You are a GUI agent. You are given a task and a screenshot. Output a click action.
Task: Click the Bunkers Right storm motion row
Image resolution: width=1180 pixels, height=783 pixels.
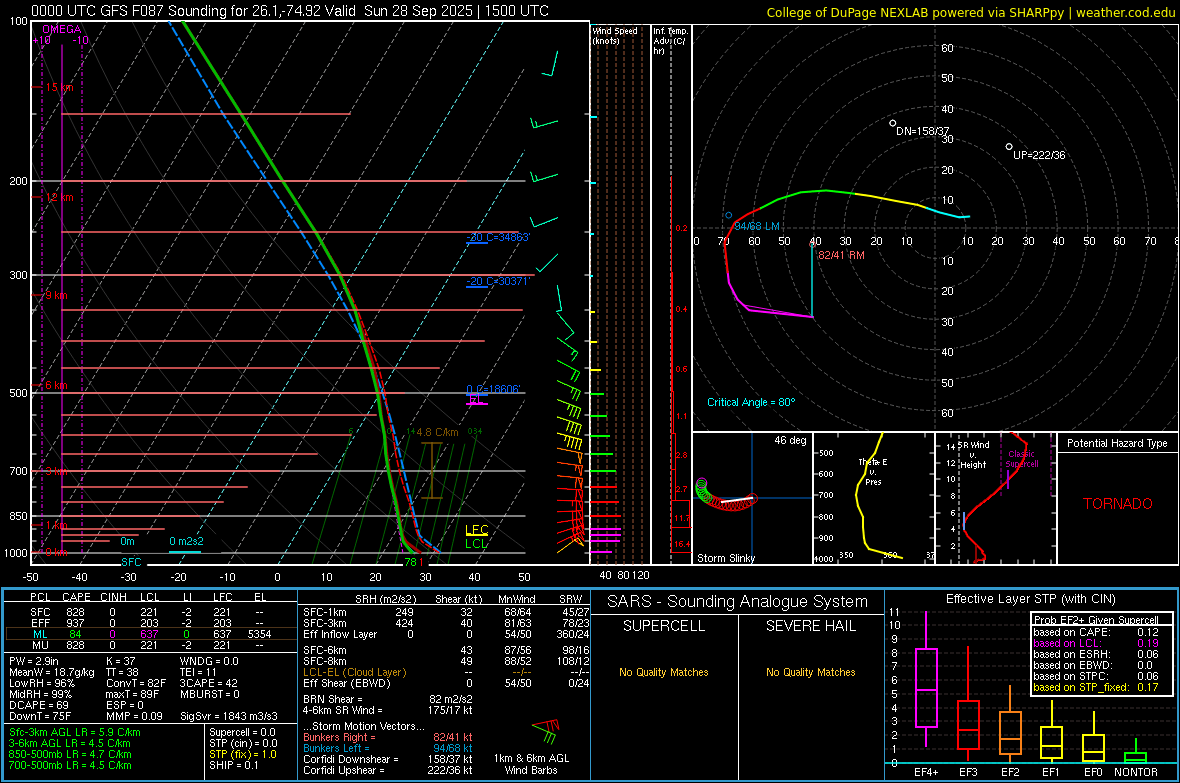(x=388, y=737)
